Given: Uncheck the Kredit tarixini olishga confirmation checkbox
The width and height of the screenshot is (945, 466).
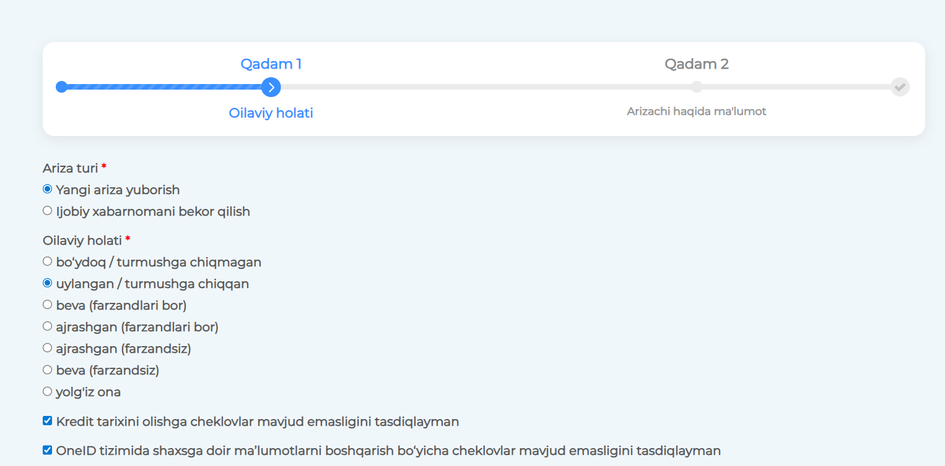Looking at the screenshot, I should pos(47,421).
